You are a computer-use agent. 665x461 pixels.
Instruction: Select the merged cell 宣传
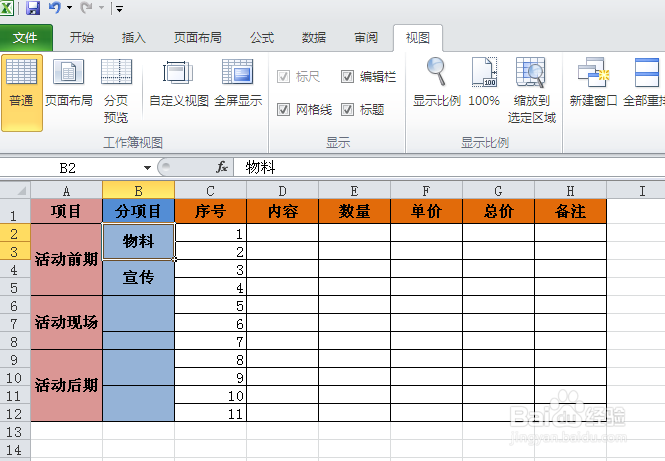click(138, 277)
